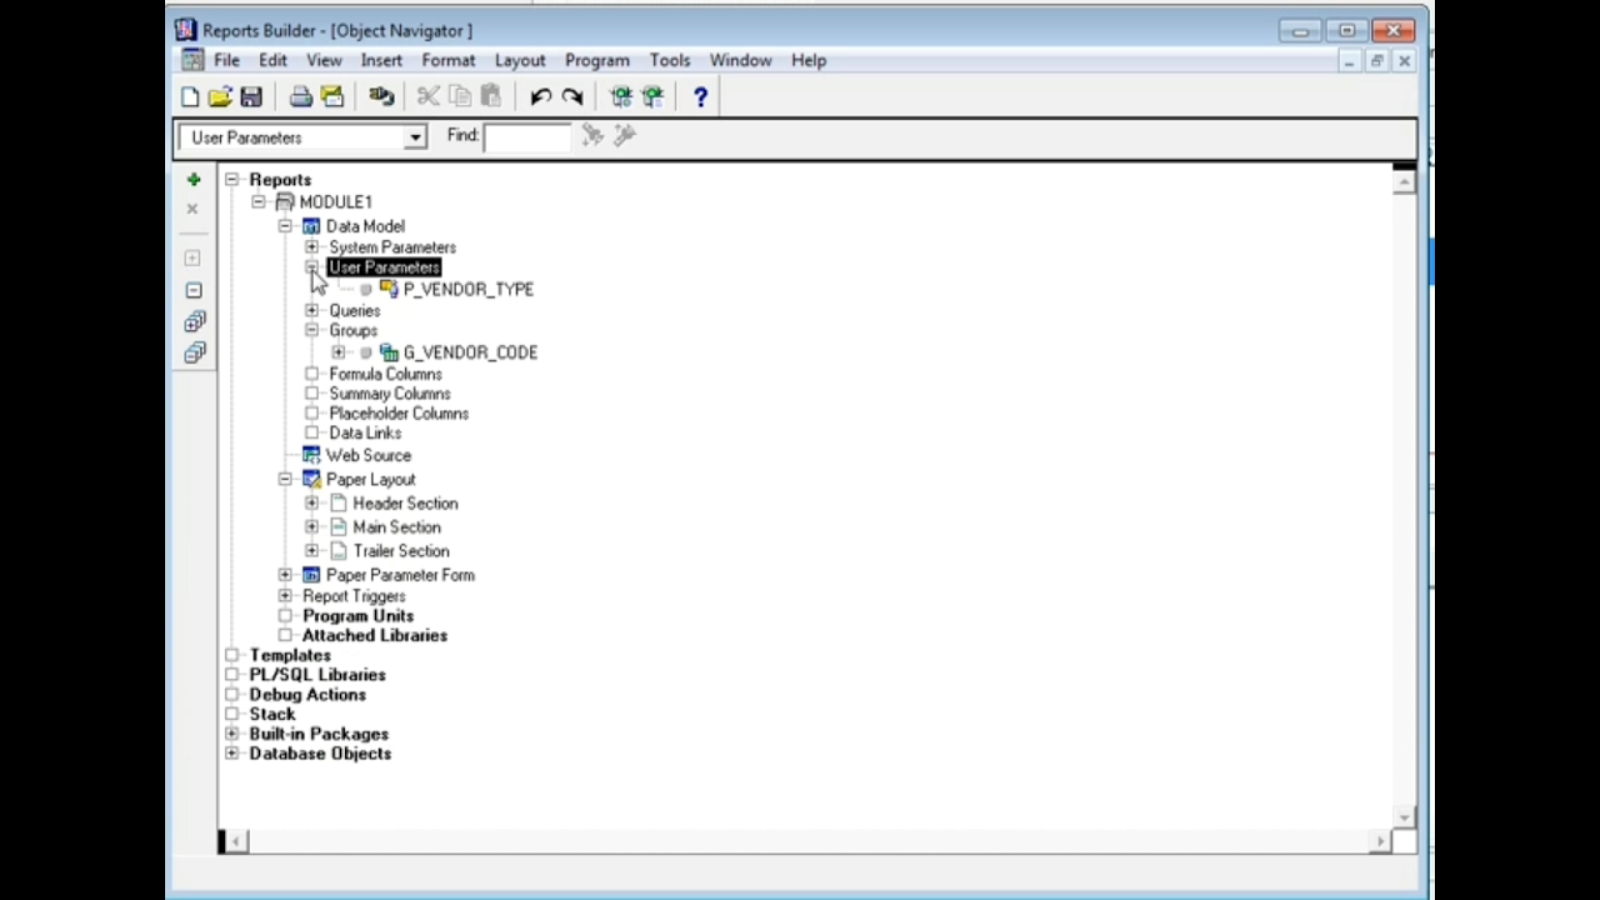1600x900 pixels.
Task: Save the current report module
Action: pos(252,95)
